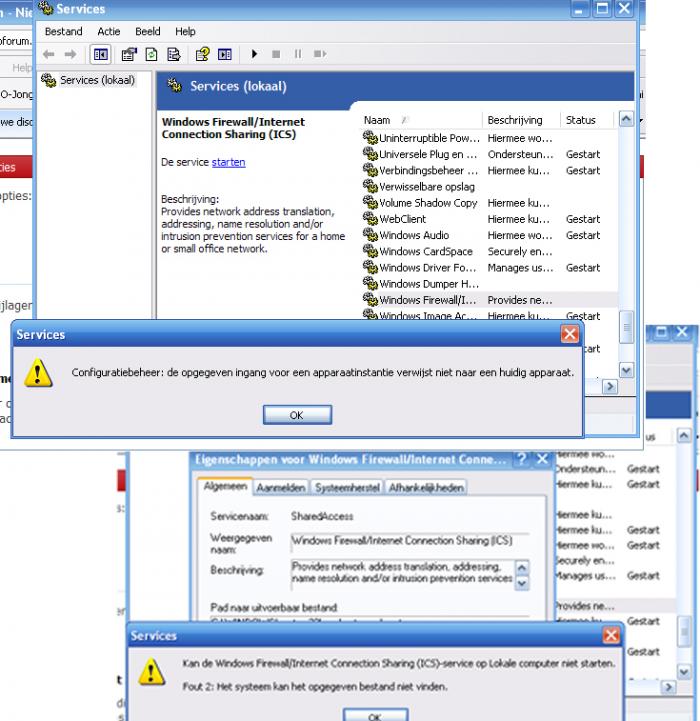Click the Forward arrow in Services toolbar
This screenshot has height=721, width=700.
[x=70, y=54]
